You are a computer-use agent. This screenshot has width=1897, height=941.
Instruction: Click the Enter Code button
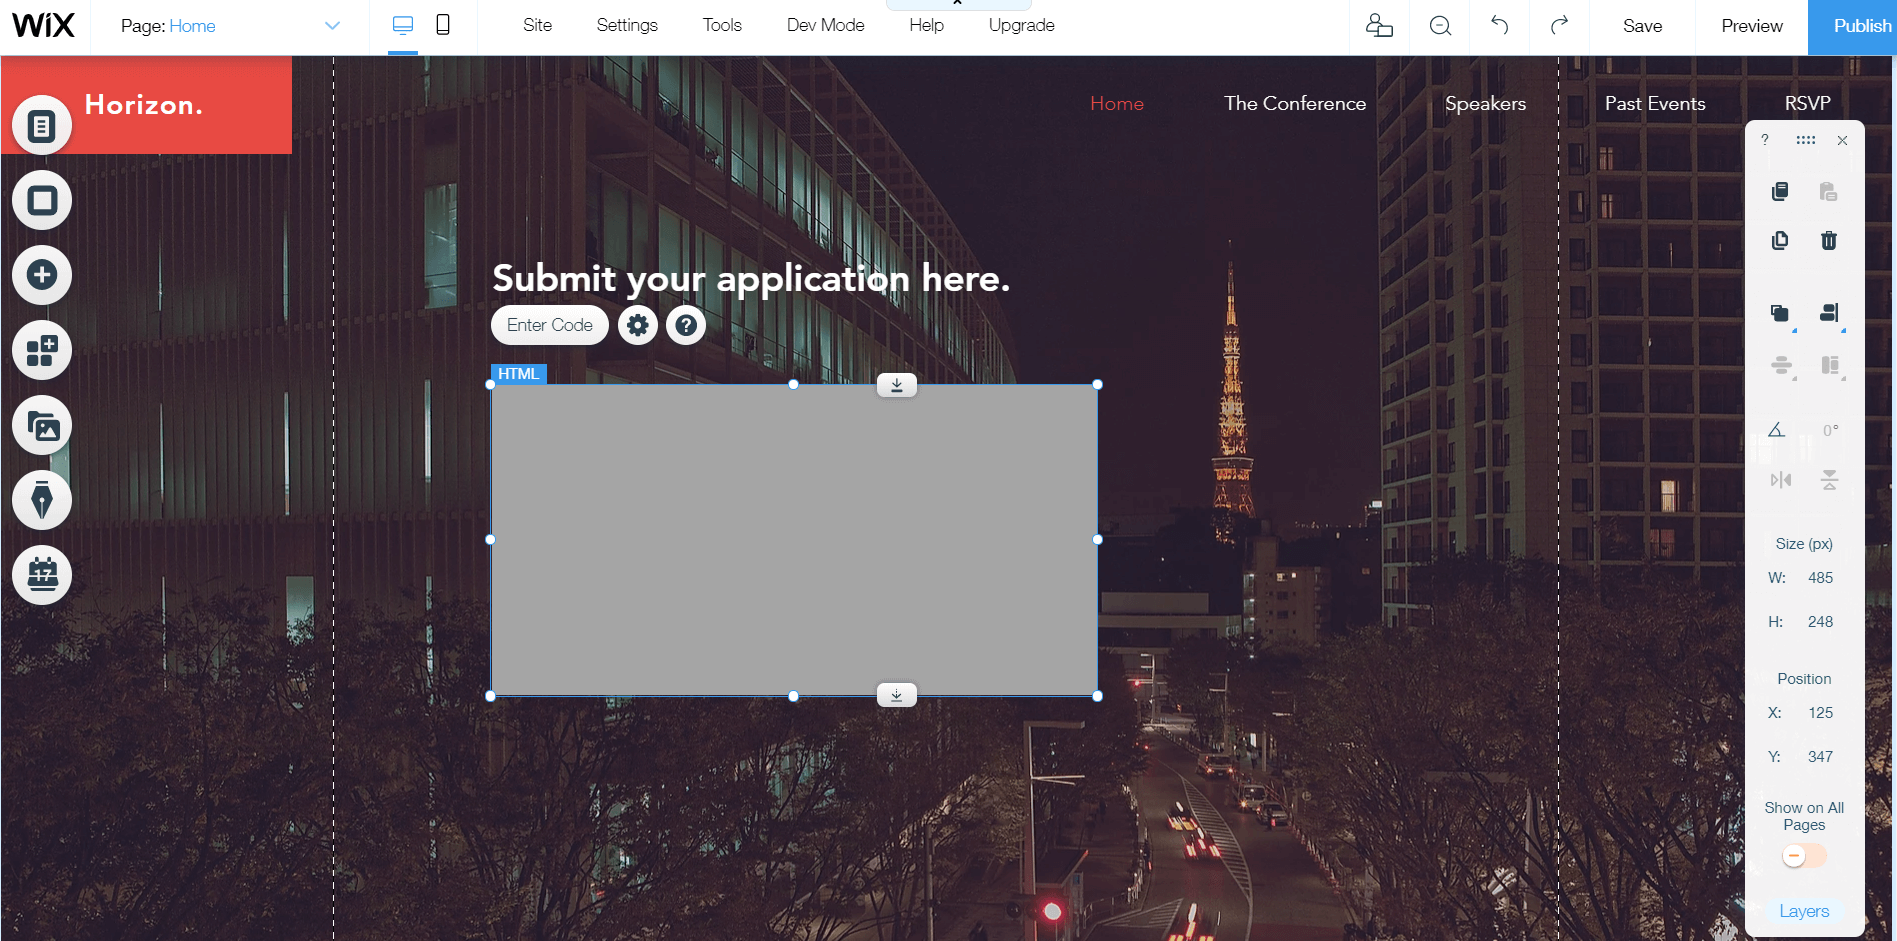click(549, 325)
